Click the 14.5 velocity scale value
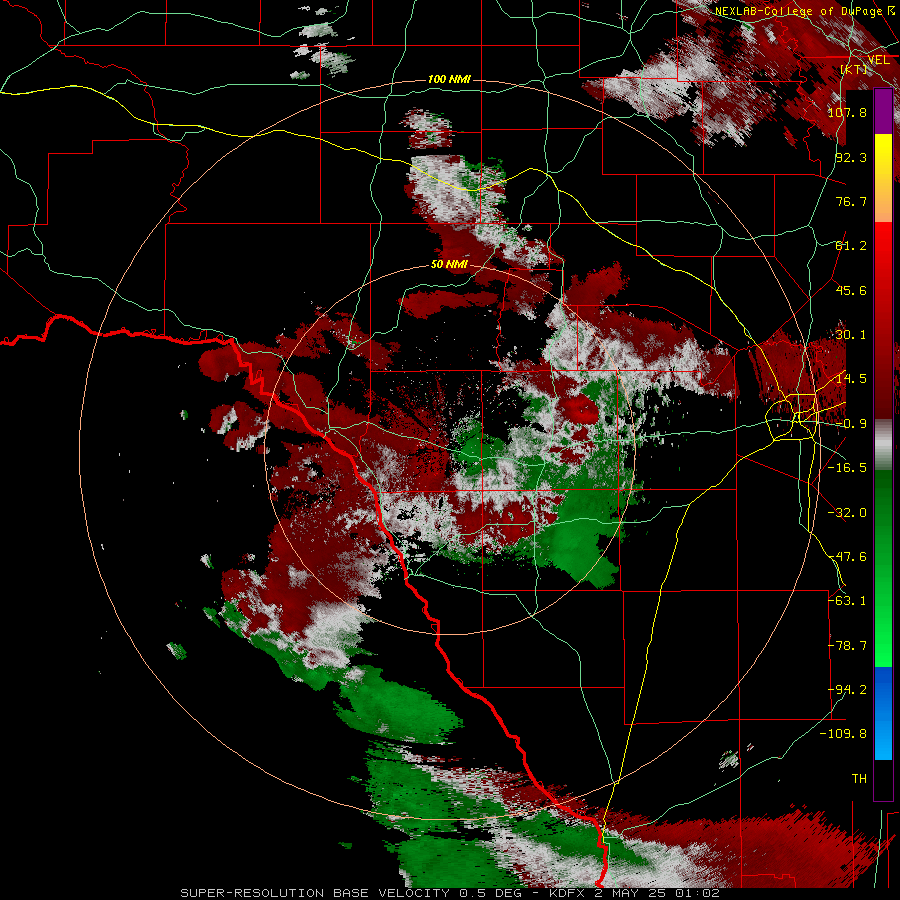The height and width of the screenshot is (900, 900). pyautogui.click(x=851, y=379)
